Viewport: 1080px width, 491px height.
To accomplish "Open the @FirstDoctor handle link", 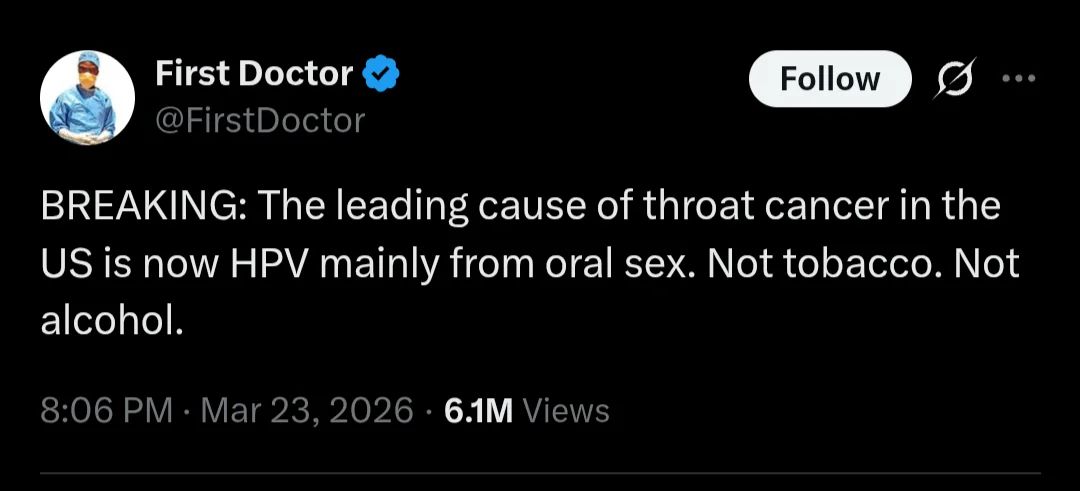I will [x=260, y=121].
